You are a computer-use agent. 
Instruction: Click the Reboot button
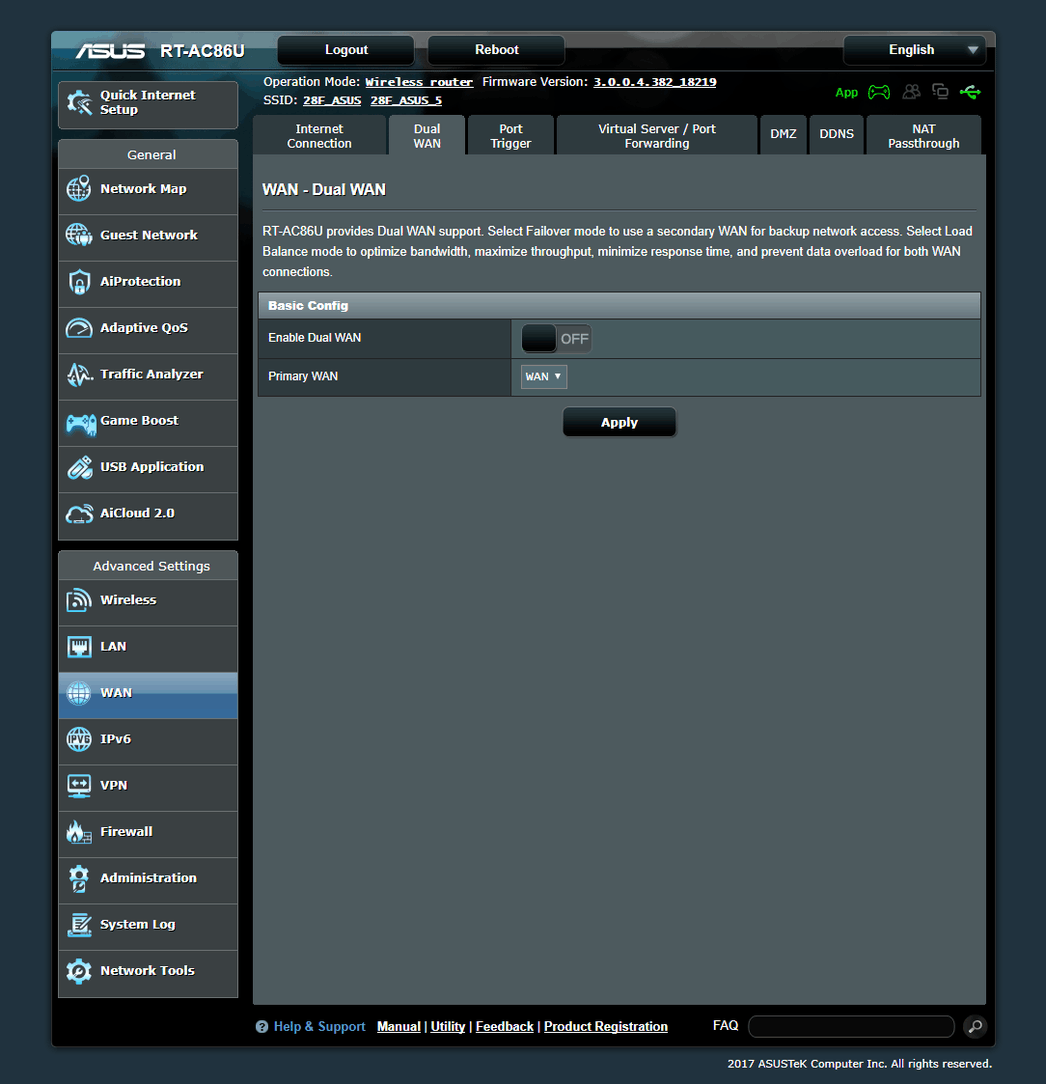(x=496, y=50)
